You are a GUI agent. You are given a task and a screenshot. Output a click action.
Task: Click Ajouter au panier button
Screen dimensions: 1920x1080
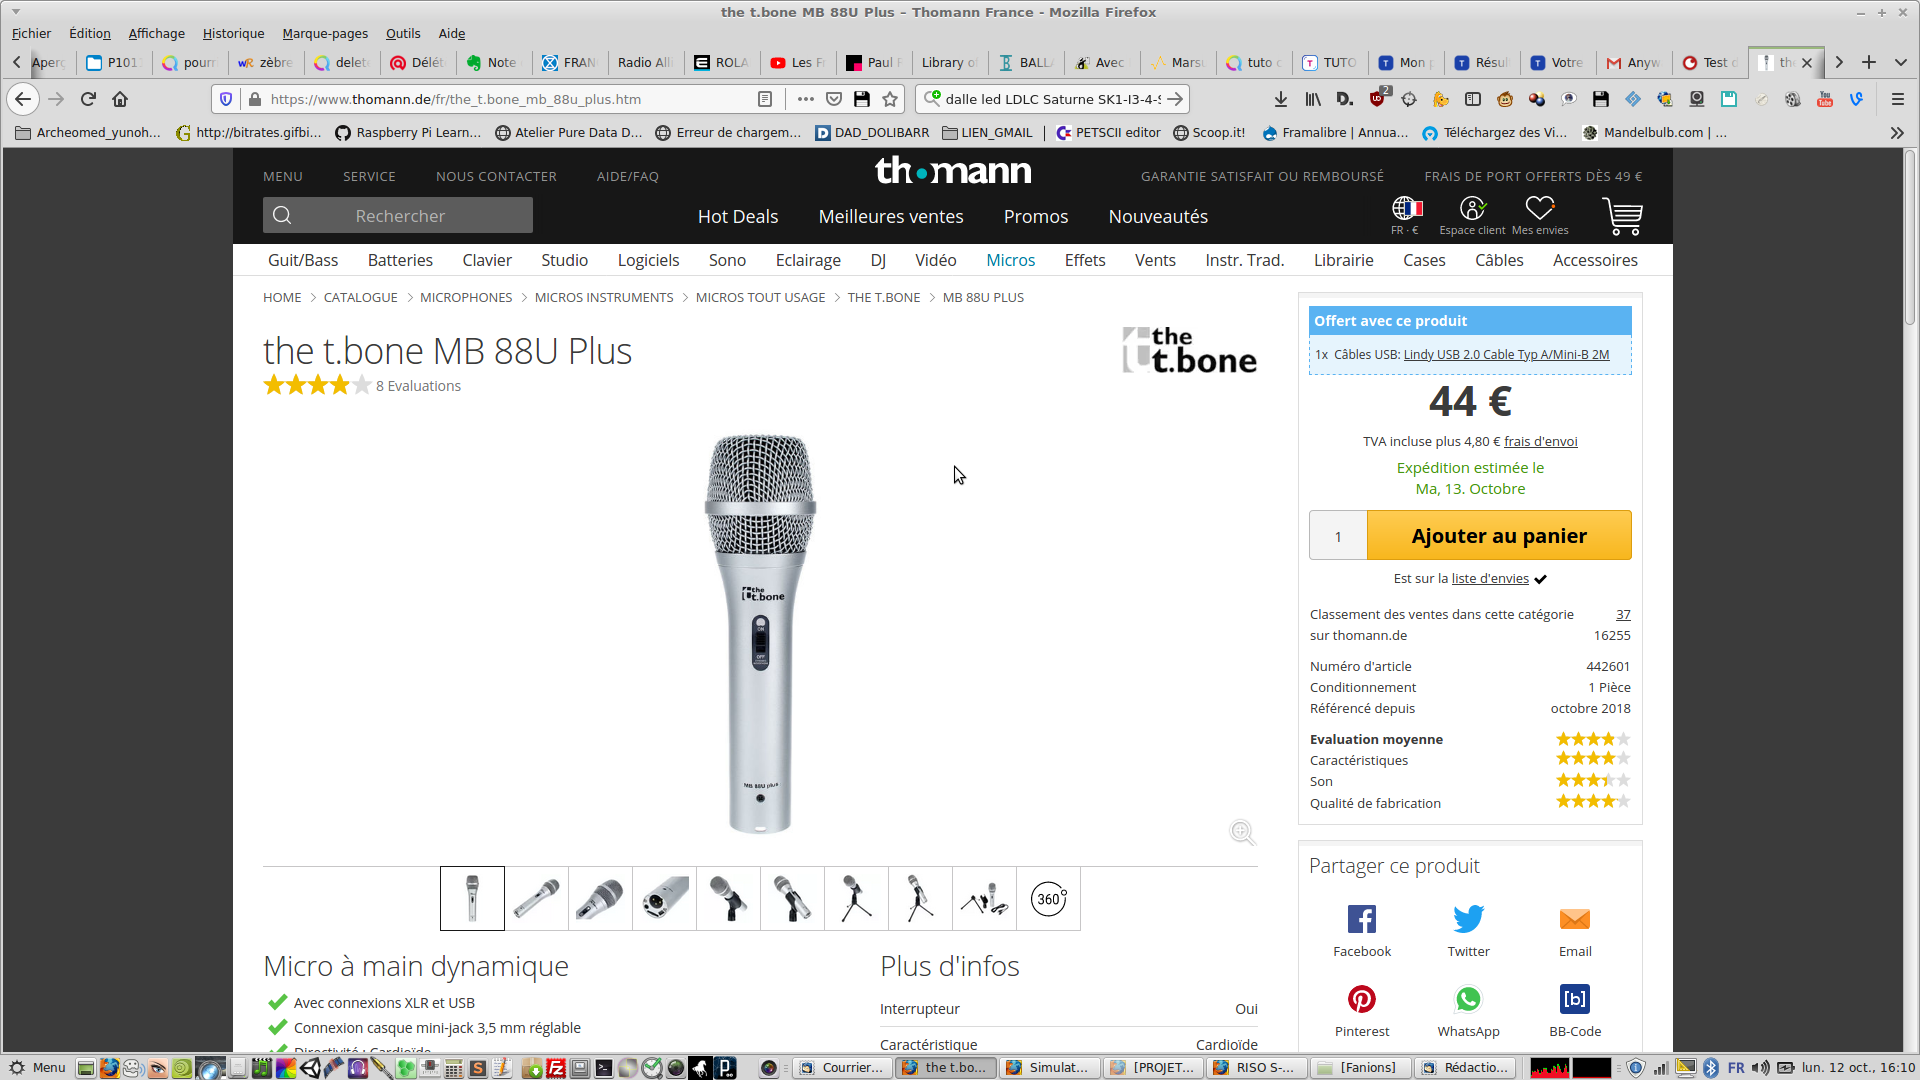pyautogui.click(x=1498, y=536)
